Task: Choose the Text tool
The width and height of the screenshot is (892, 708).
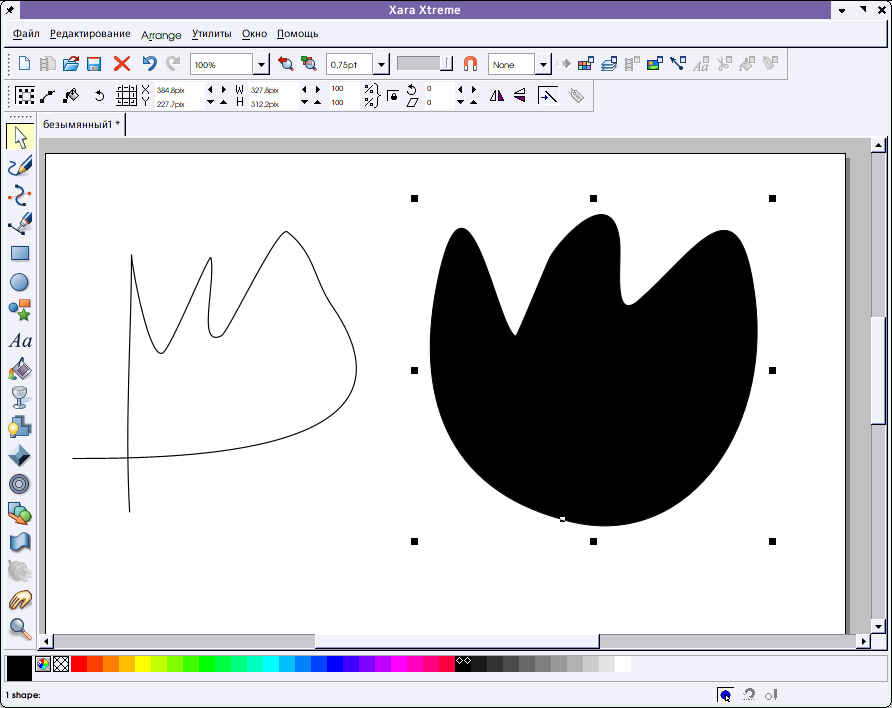Action: (x=19, y=341)
